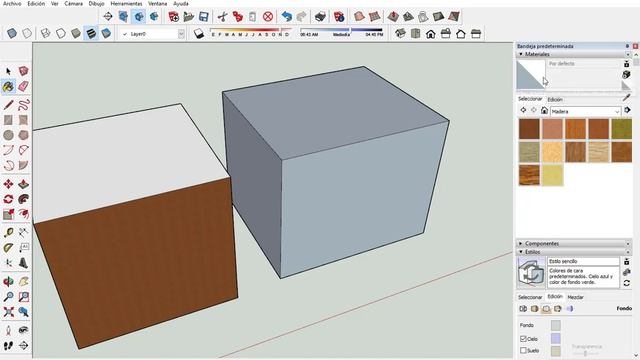Toggle Hidden Line face style
Image resolution: width=640 pixels, height=360 pixels.
60,33
